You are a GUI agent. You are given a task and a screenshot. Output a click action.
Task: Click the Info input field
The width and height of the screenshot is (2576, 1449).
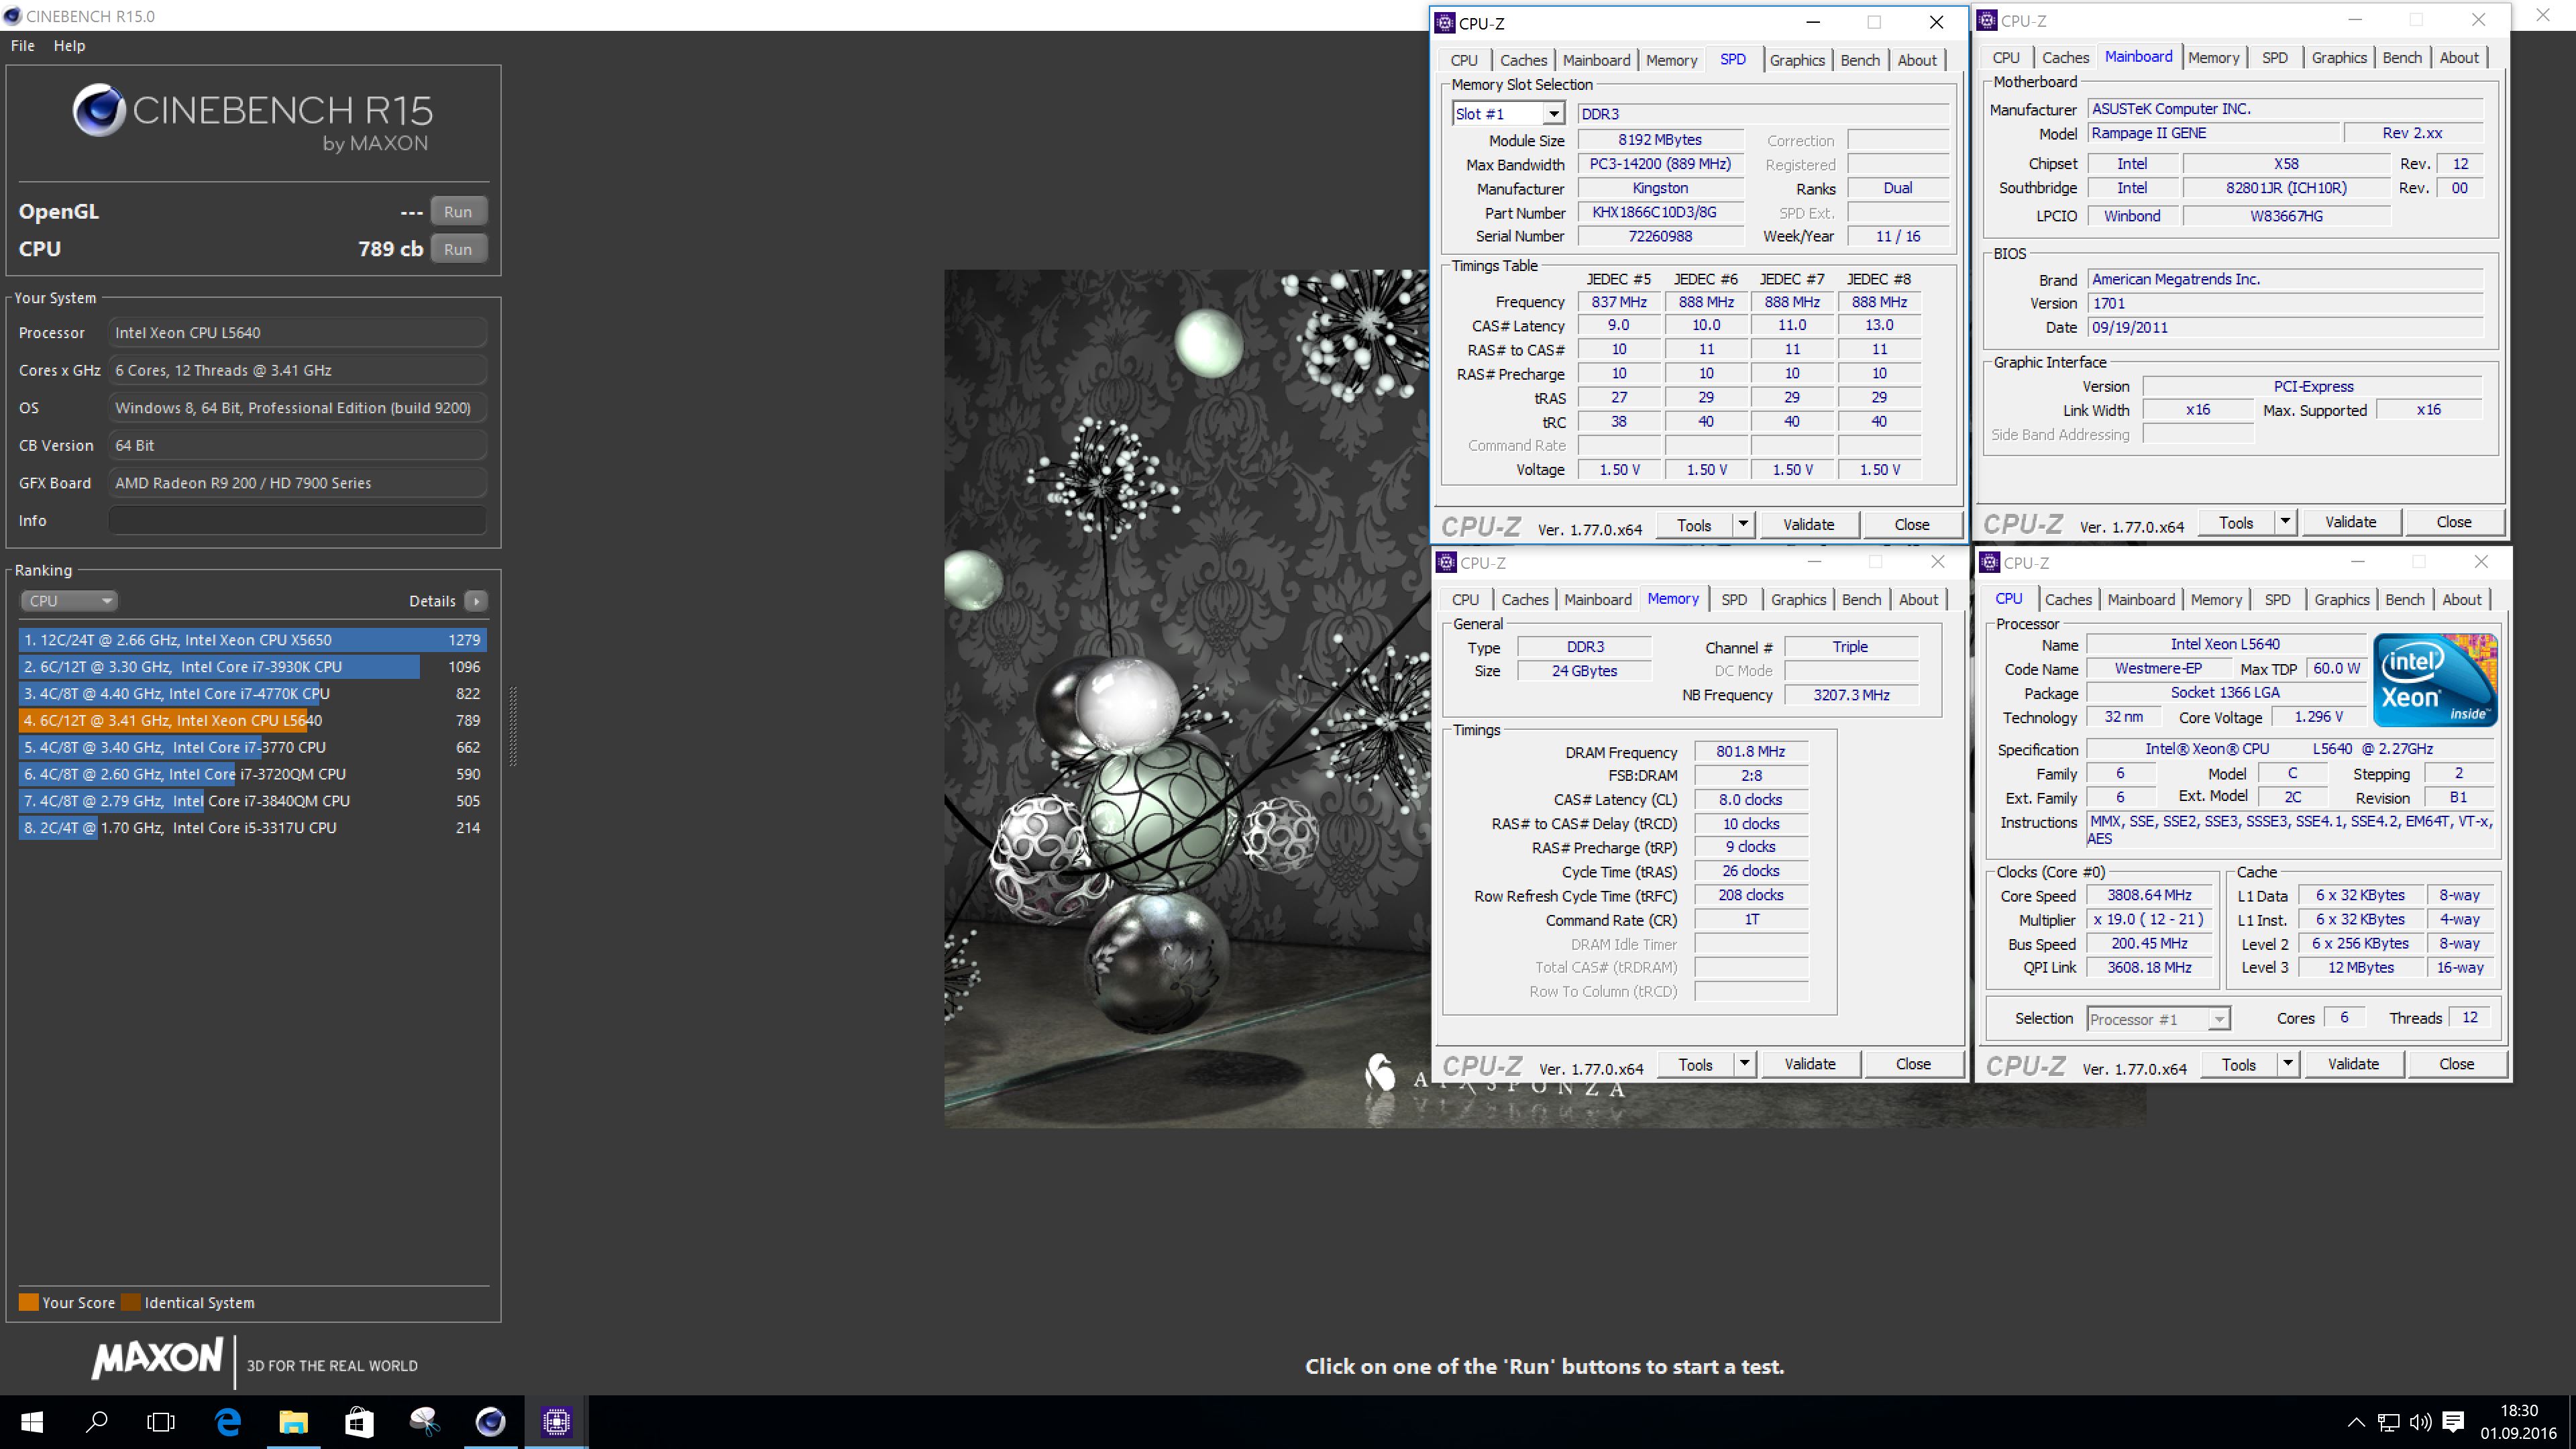(x=297, y=520)
